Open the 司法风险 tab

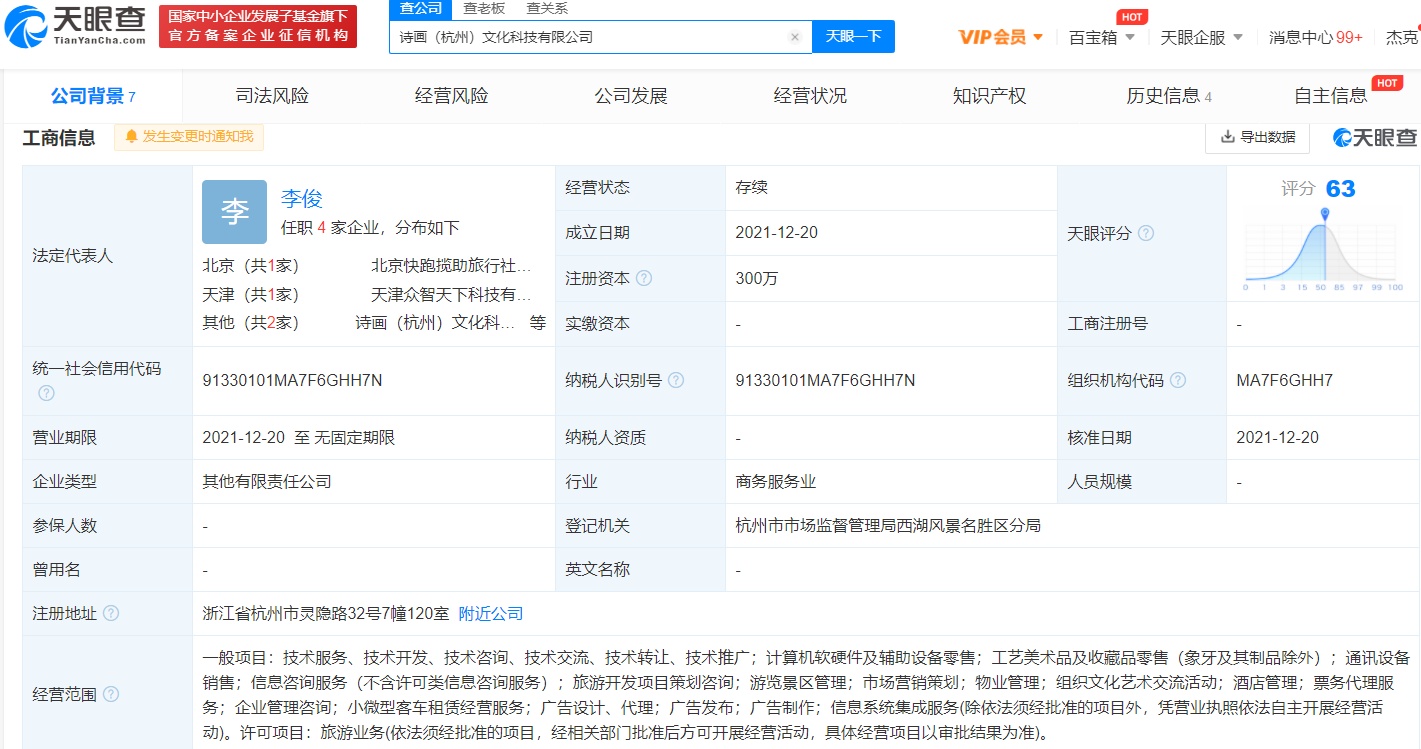[x=272, y=96]
